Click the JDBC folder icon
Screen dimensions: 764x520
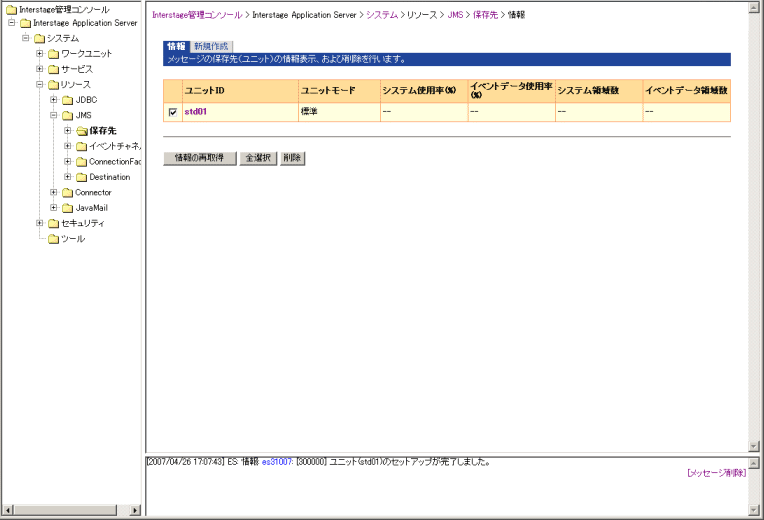point(68,100)
